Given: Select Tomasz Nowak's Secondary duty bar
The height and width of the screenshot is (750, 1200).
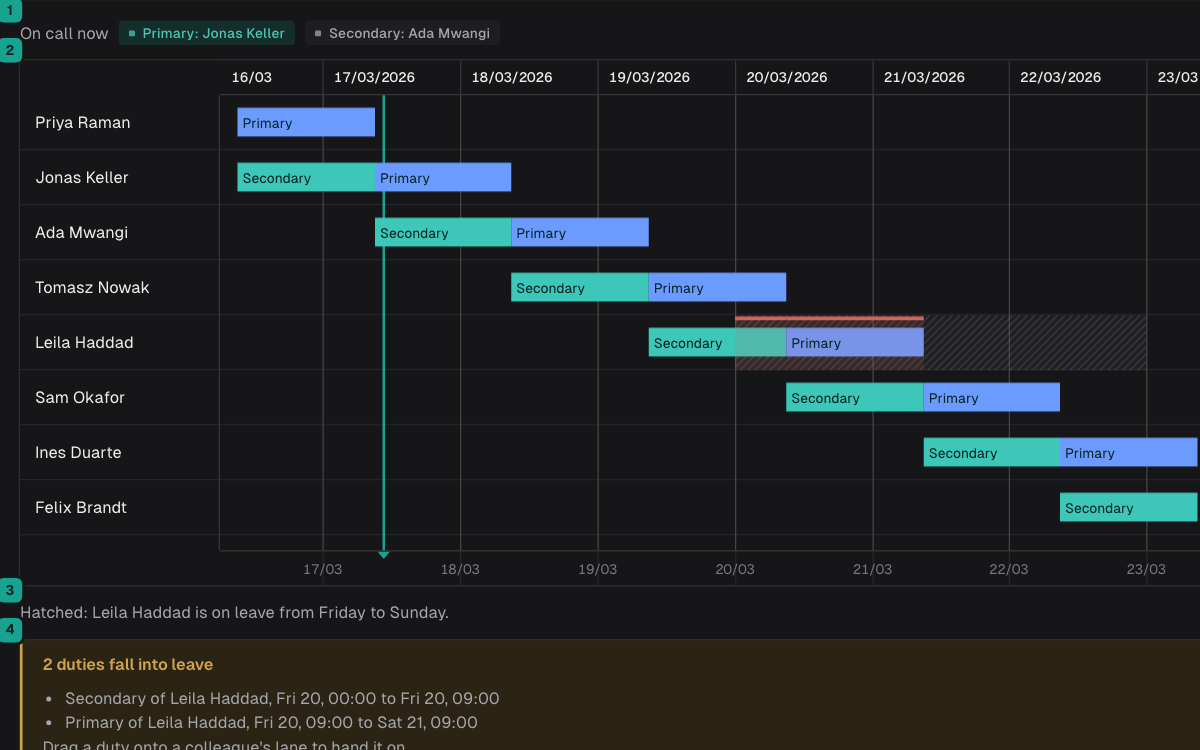Looking at the screenshot, I should pos(580,287).
